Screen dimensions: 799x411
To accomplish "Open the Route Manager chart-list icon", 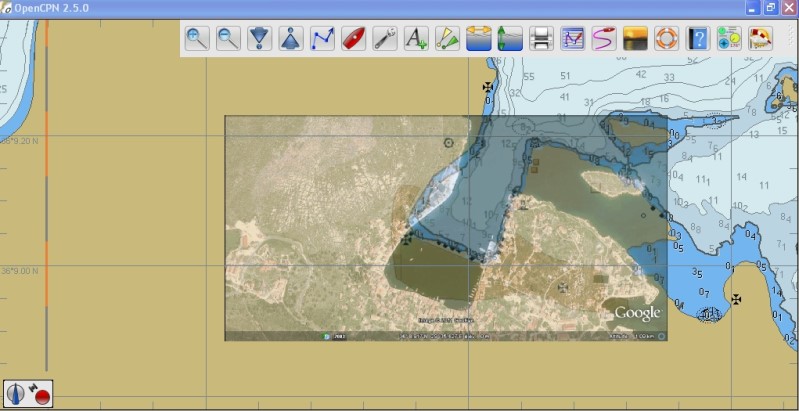I will [572, 39].
